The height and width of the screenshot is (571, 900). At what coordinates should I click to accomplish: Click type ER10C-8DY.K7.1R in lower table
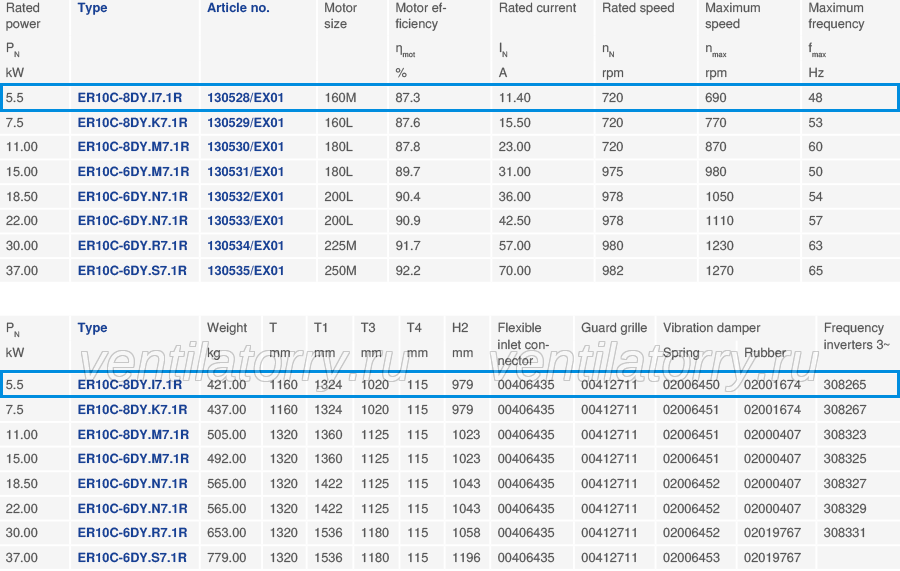133,410
